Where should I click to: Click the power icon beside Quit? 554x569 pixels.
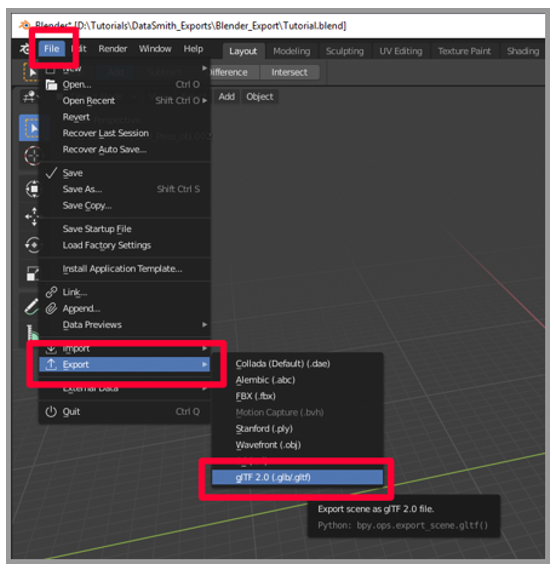51,412
